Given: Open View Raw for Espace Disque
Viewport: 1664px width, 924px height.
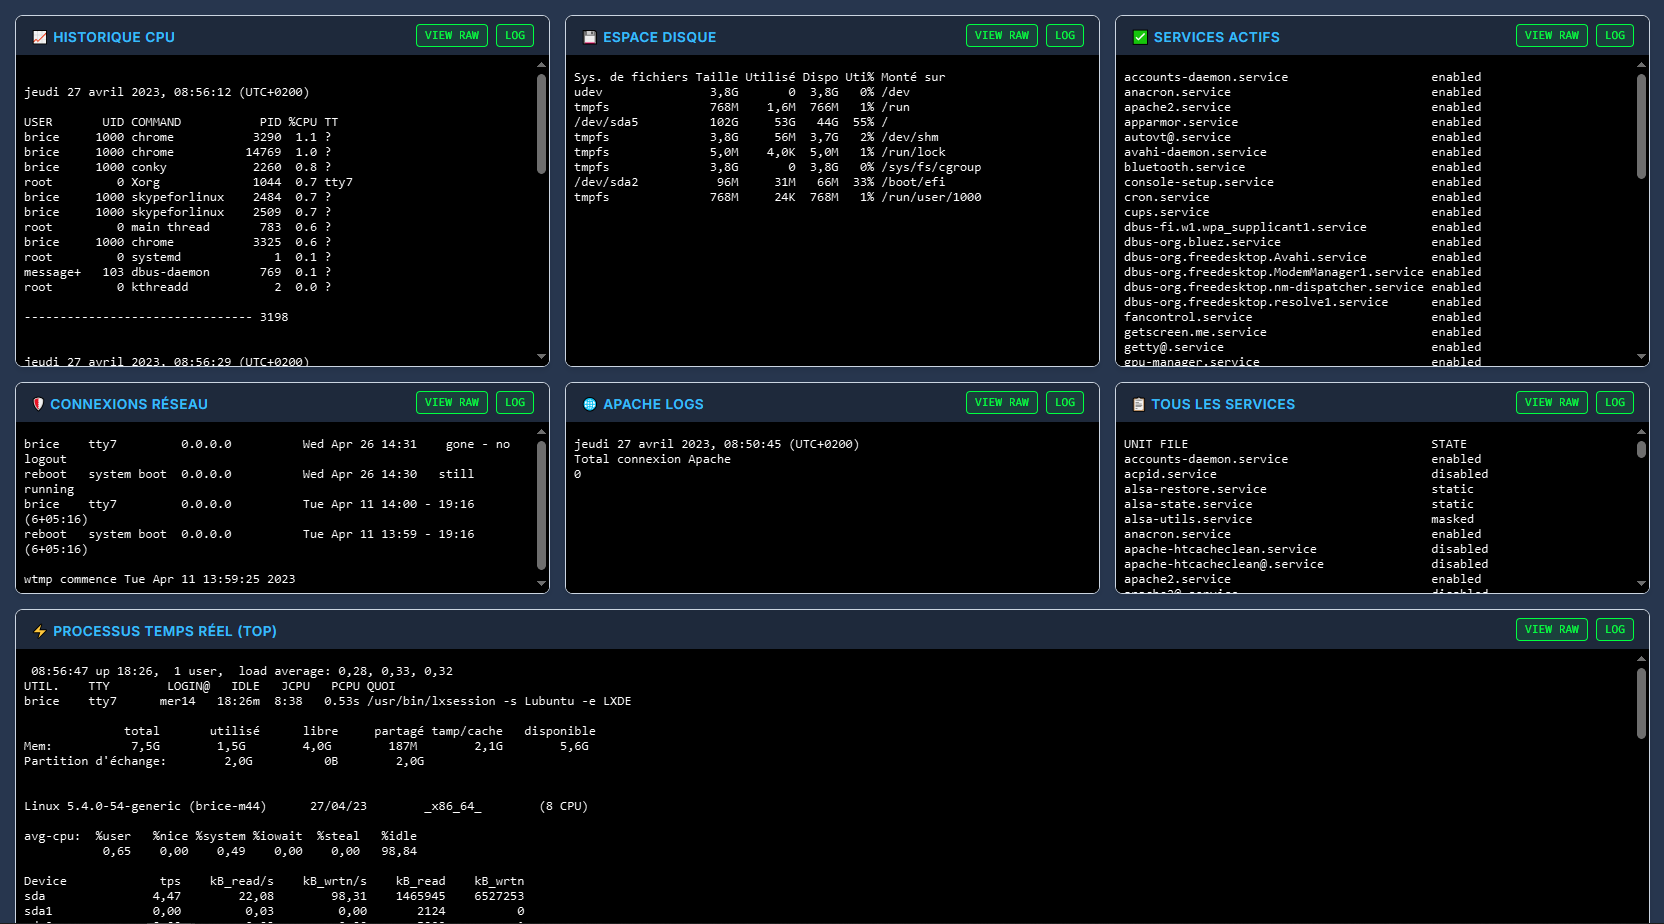Looking at the screenshot, I should tap(1002, 35).
